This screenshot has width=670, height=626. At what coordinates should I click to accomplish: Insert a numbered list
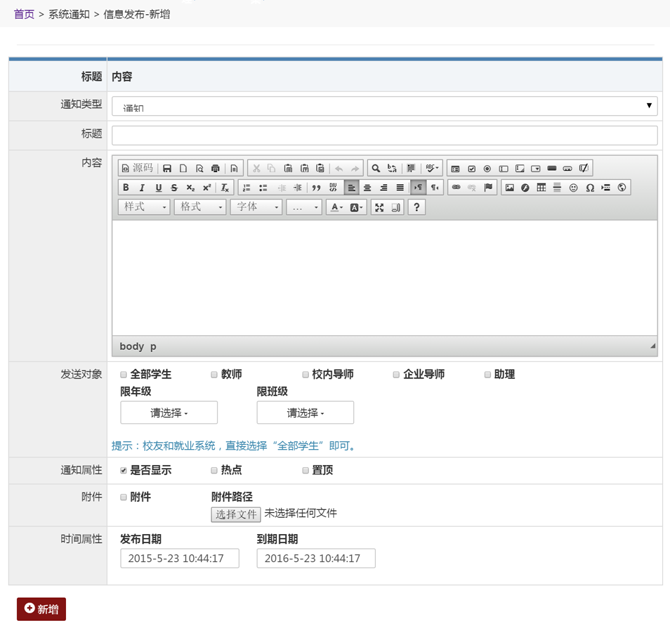click(x=247, y=188)
